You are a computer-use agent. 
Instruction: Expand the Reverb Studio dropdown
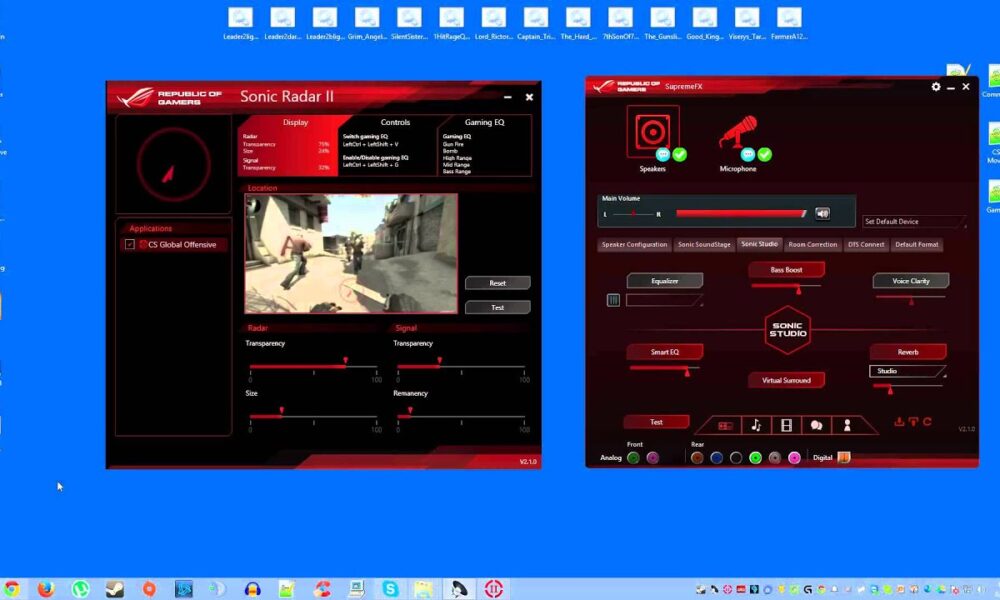tap(908, 371)
